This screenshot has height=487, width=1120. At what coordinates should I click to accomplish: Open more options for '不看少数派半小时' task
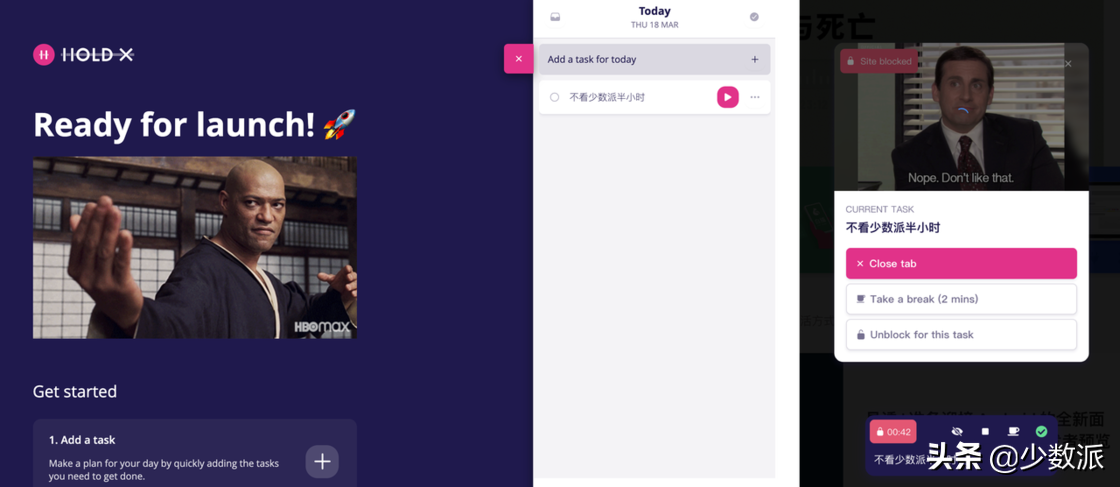tap(755, 97)
